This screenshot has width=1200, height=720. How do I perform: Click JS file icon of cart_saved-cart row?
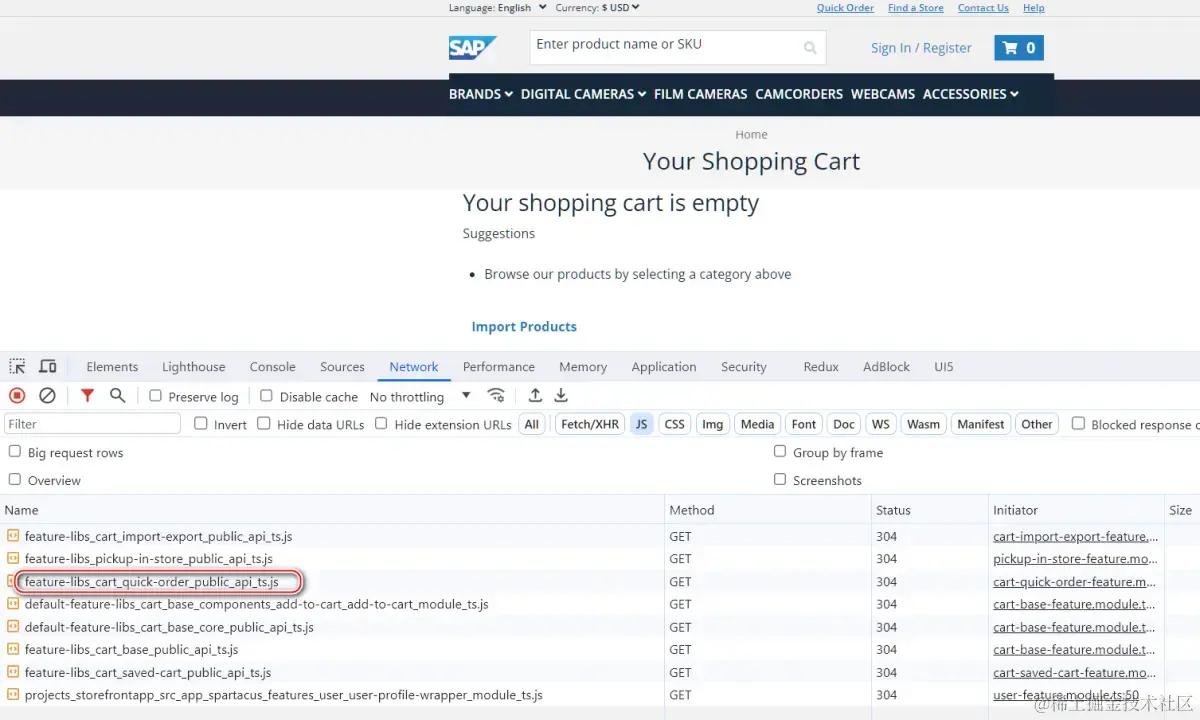tap(13, 672)
